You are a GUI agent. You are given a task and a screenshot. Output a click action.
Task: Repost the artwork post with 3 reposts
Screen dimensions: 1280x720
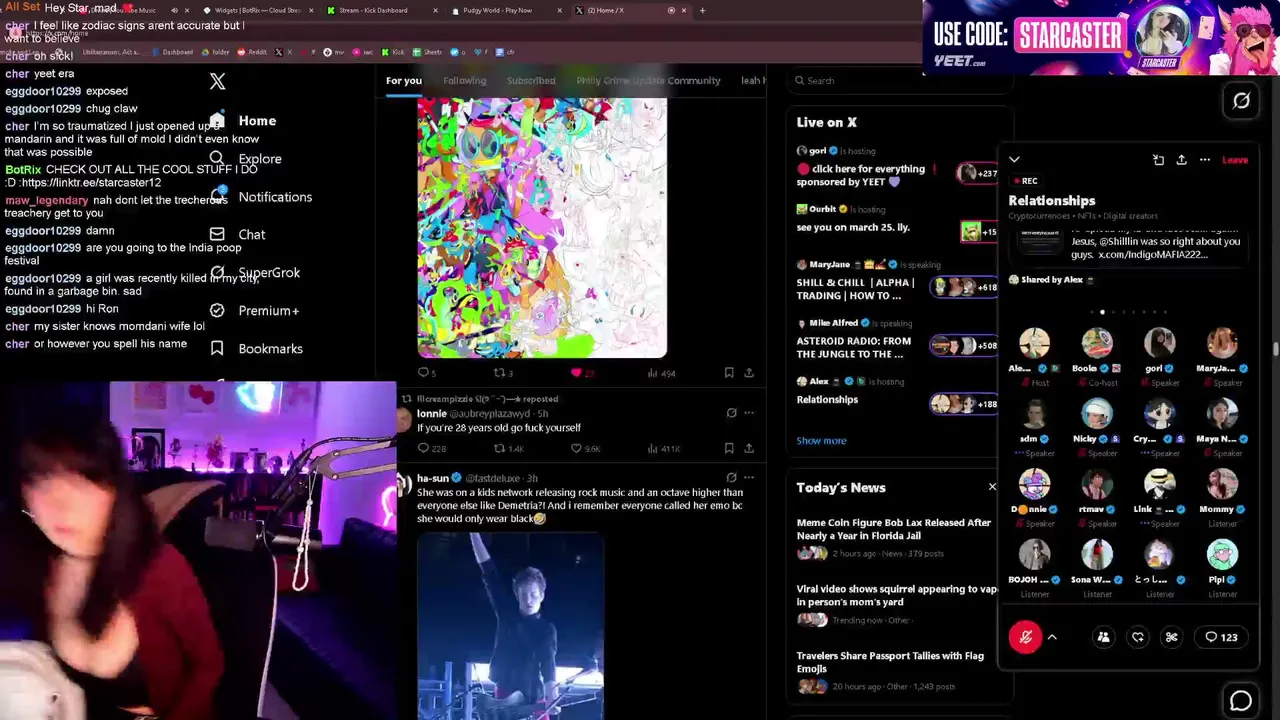tap(503, 373)
